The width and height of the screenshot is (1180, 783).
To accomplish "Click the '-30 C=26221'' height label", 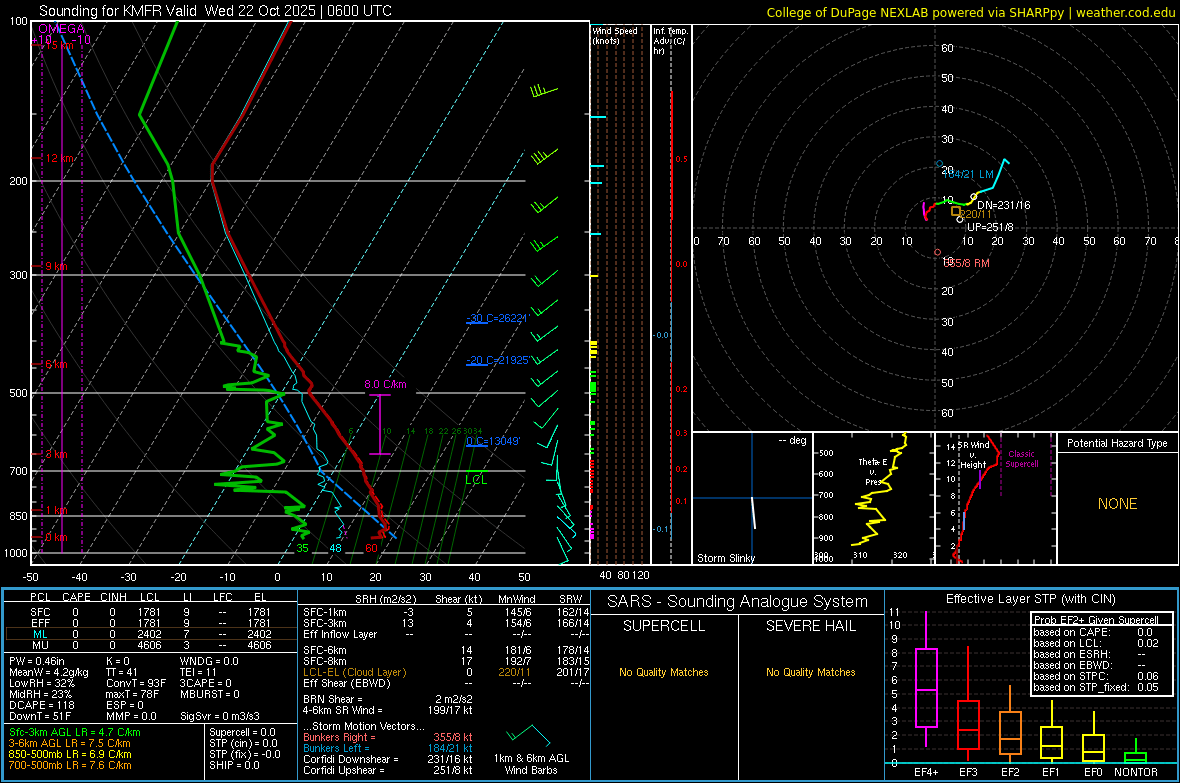I will [498, 318].
